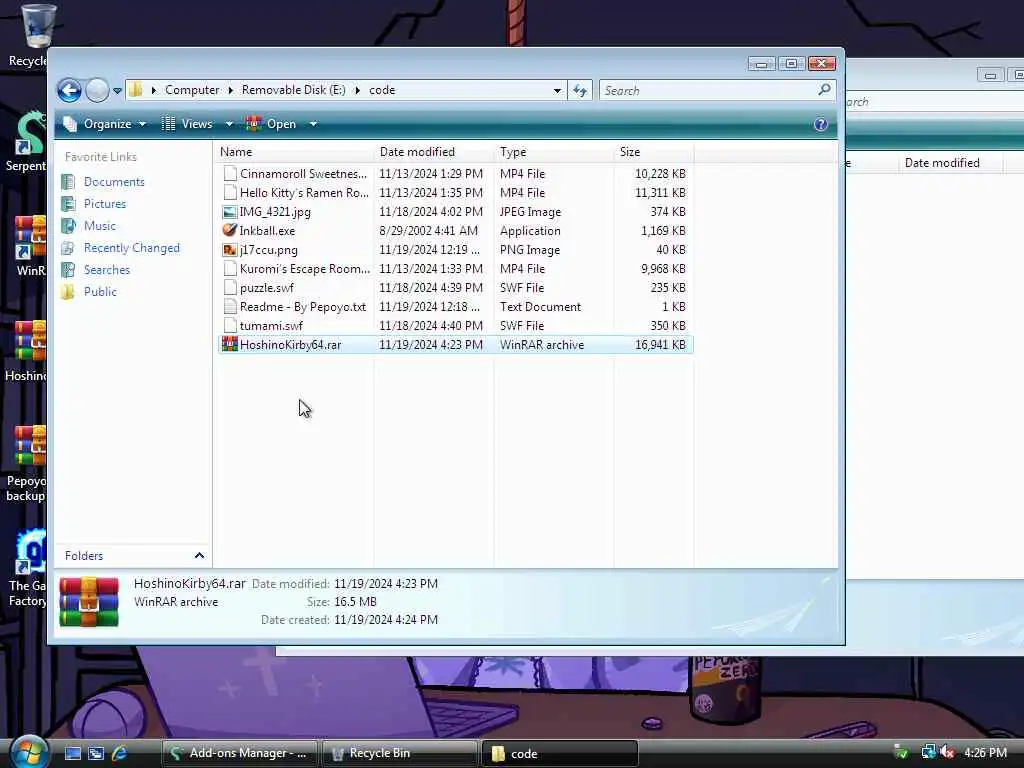Click the muted volume tray icon
This screenshot has width=1024, height=768.
[x=948, y=752]
